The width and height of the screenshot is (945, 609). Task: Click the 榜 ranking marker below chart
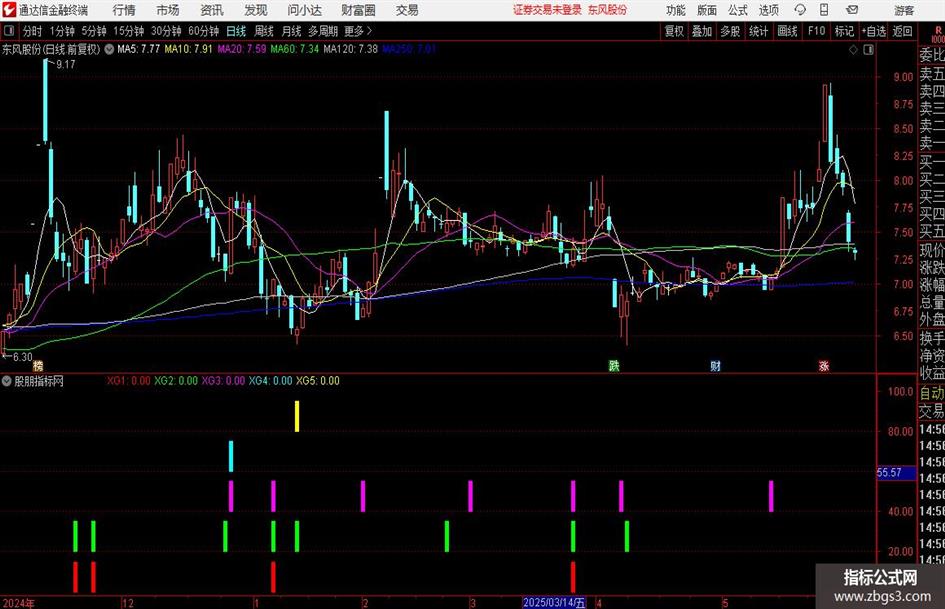tap(39, 365)
